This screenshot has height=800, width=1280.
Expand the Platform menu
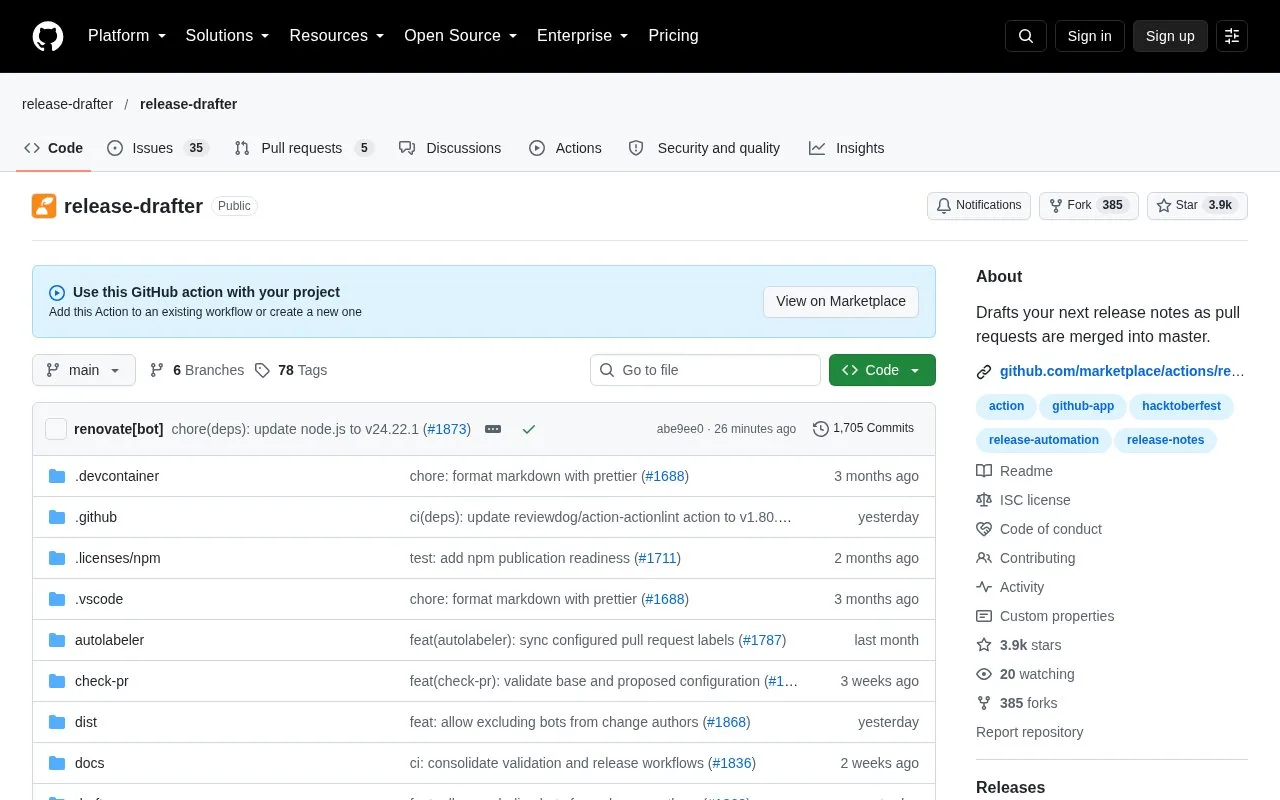(x=127, y=36)
